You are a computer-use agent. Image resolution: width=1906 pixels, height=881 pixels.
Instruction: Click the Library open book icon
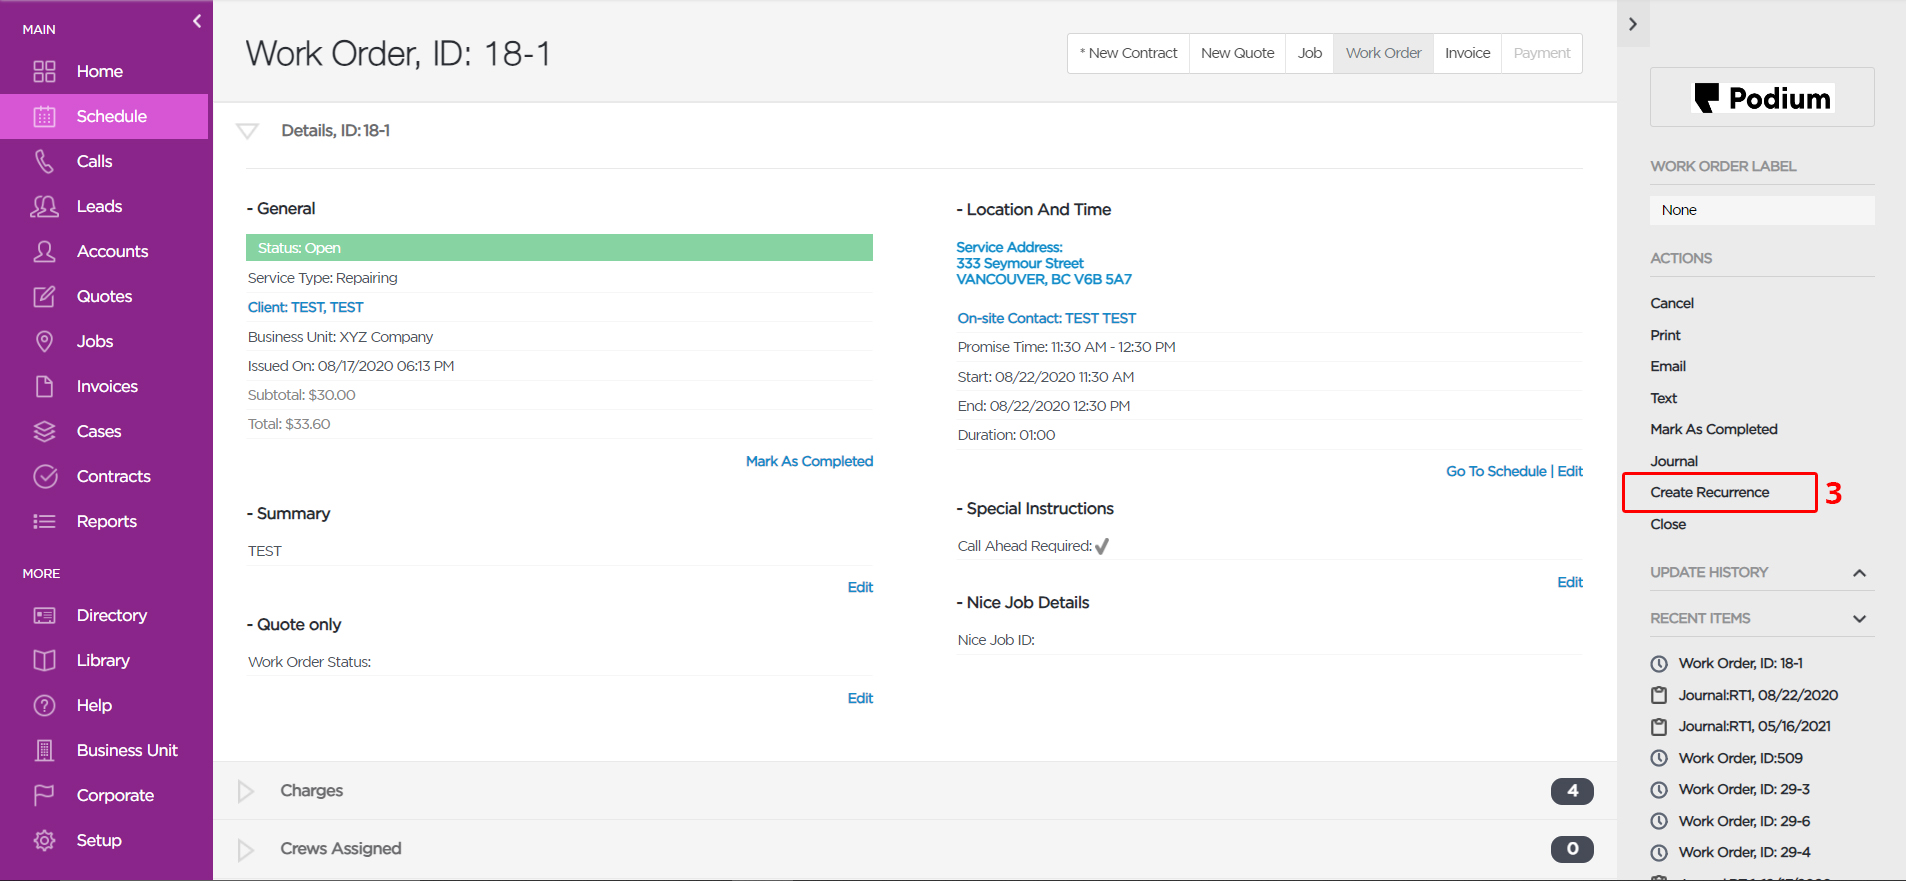[44, 660]
